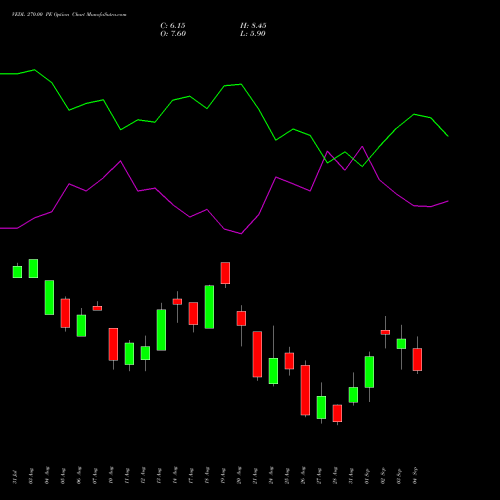Select the green candlestick for 13 Aug
Screen dimensions: 500x500
(x=161, y=330)
